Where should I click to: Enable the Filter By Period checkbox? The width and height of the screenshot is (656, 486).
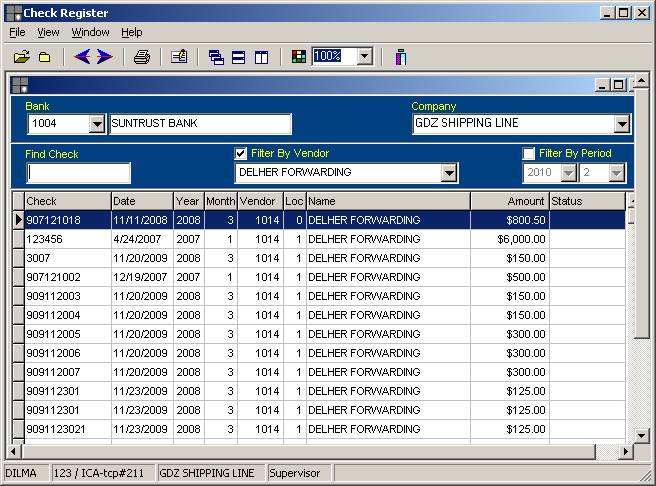coord(529,154)
